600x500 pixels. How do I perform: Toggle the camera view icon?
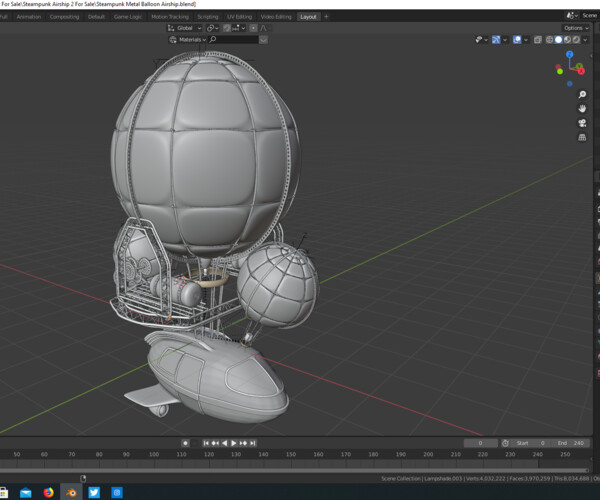pyautogui.click(x=582, y=123)
